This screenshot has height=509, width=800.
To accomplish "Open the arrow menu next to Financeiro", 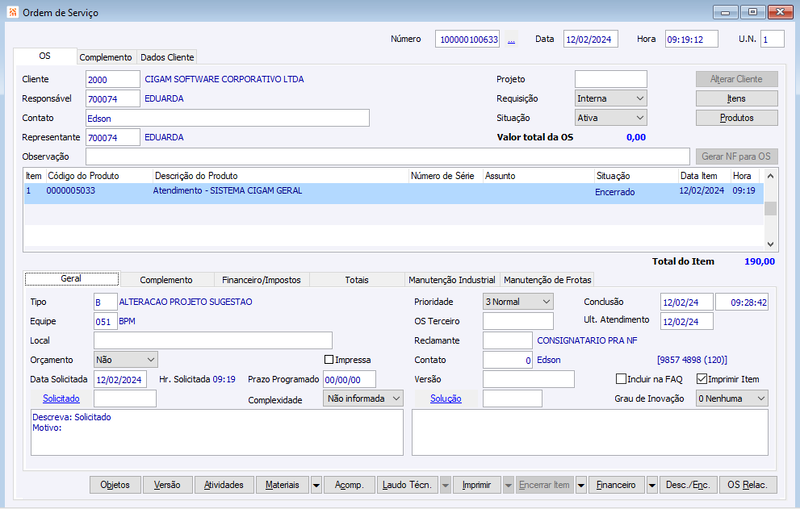I will (x=652, y=485).
